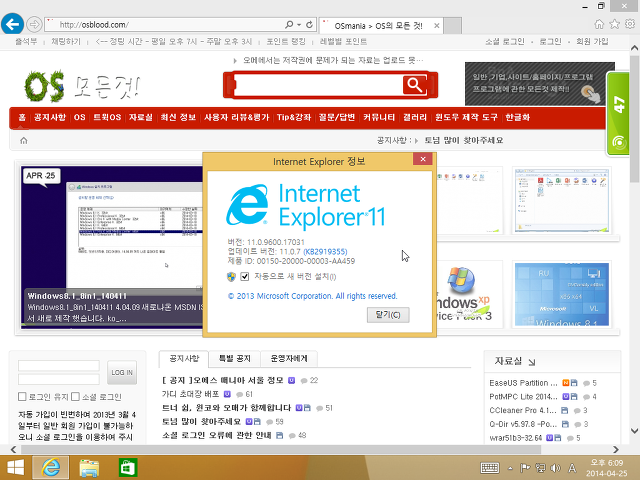Open the 홈 menu item
The width and height of the screenshot is (640, 480).
pyautogui.click(x=22, y=118)
